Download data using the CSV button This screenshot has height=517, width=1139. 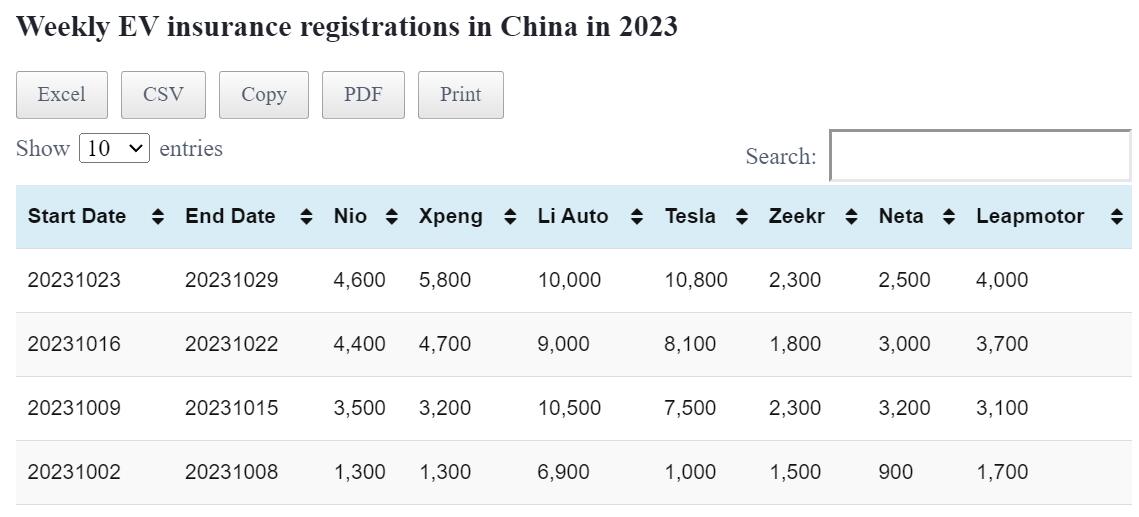pos(163,95)
